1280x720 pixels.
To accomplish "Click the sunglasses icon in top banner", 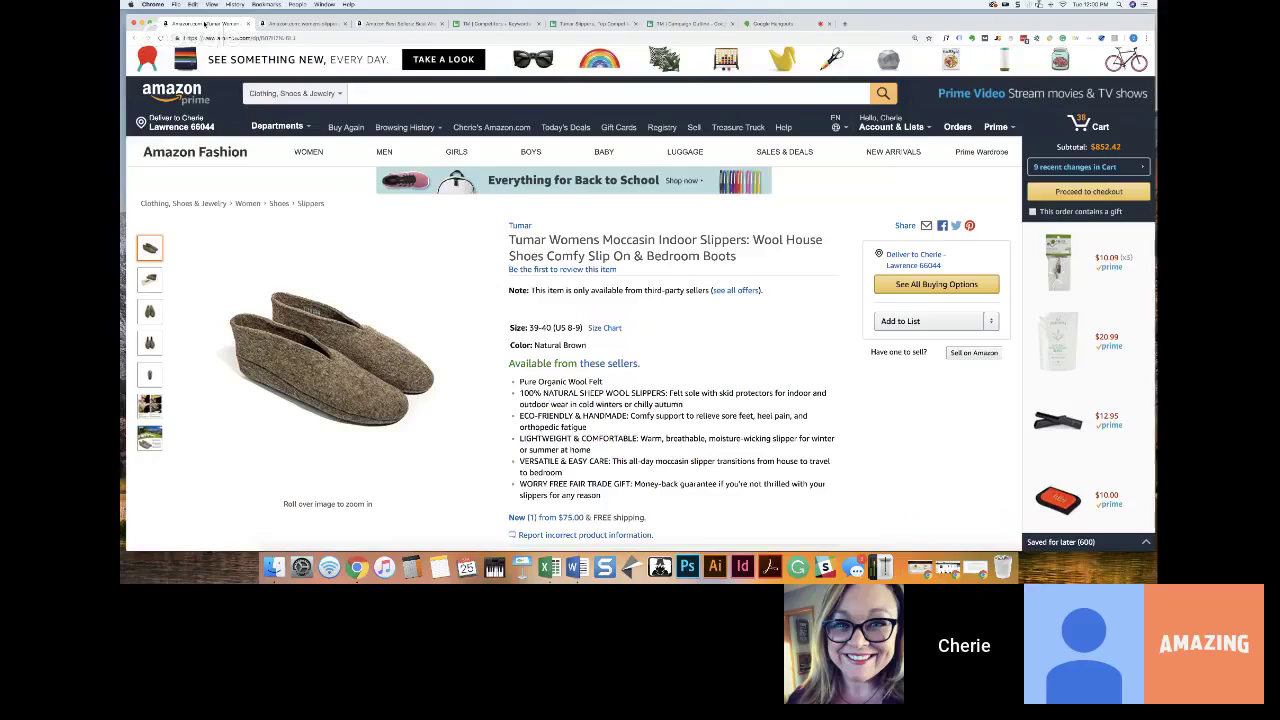I will point(533,59).
